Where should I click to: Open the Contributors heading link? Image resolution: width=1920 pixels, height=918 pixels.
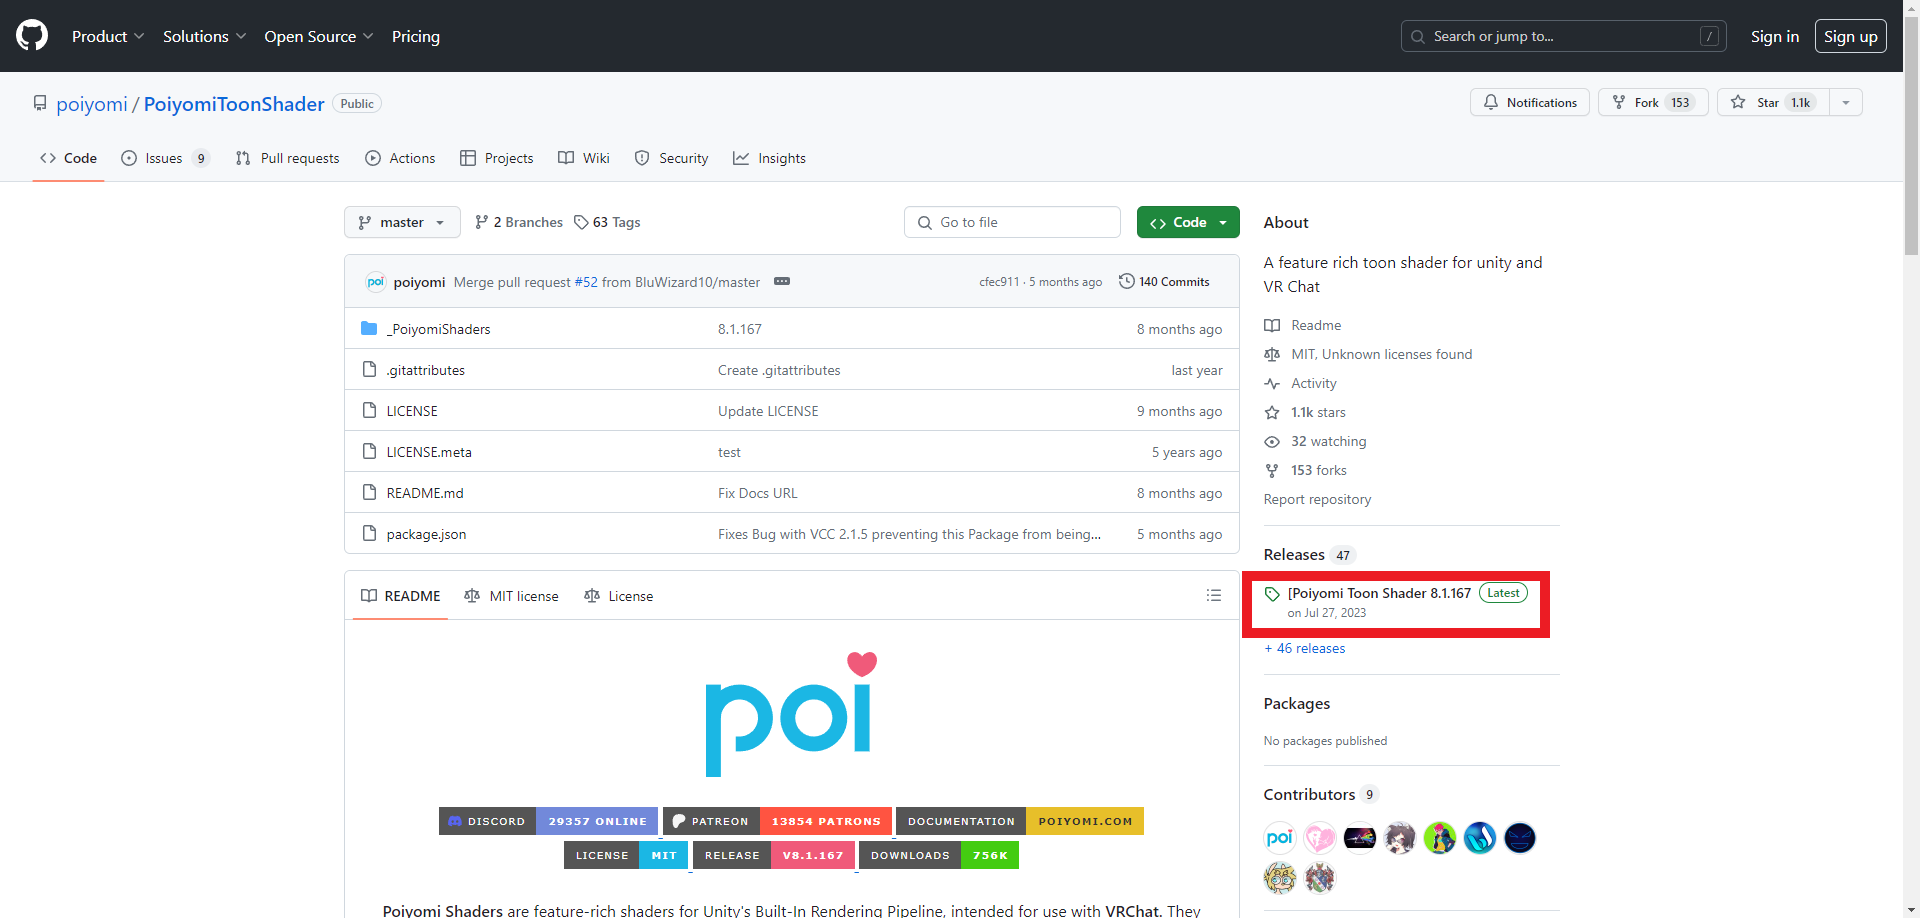[x=1321, y=794]
